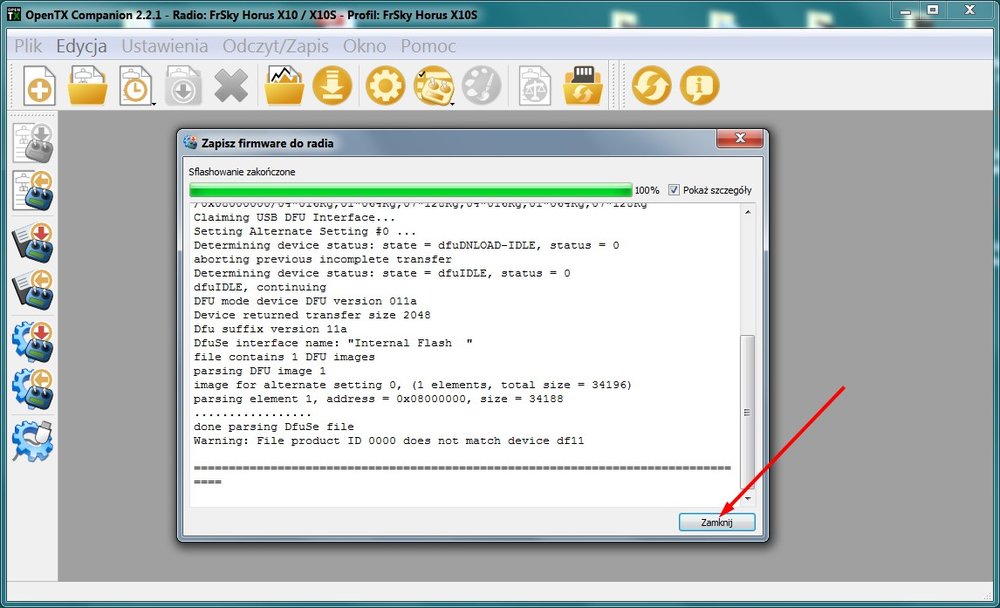The image size is (1000, 608).
Task: Open the Pomoc menu
Action: tap(428, 46)
